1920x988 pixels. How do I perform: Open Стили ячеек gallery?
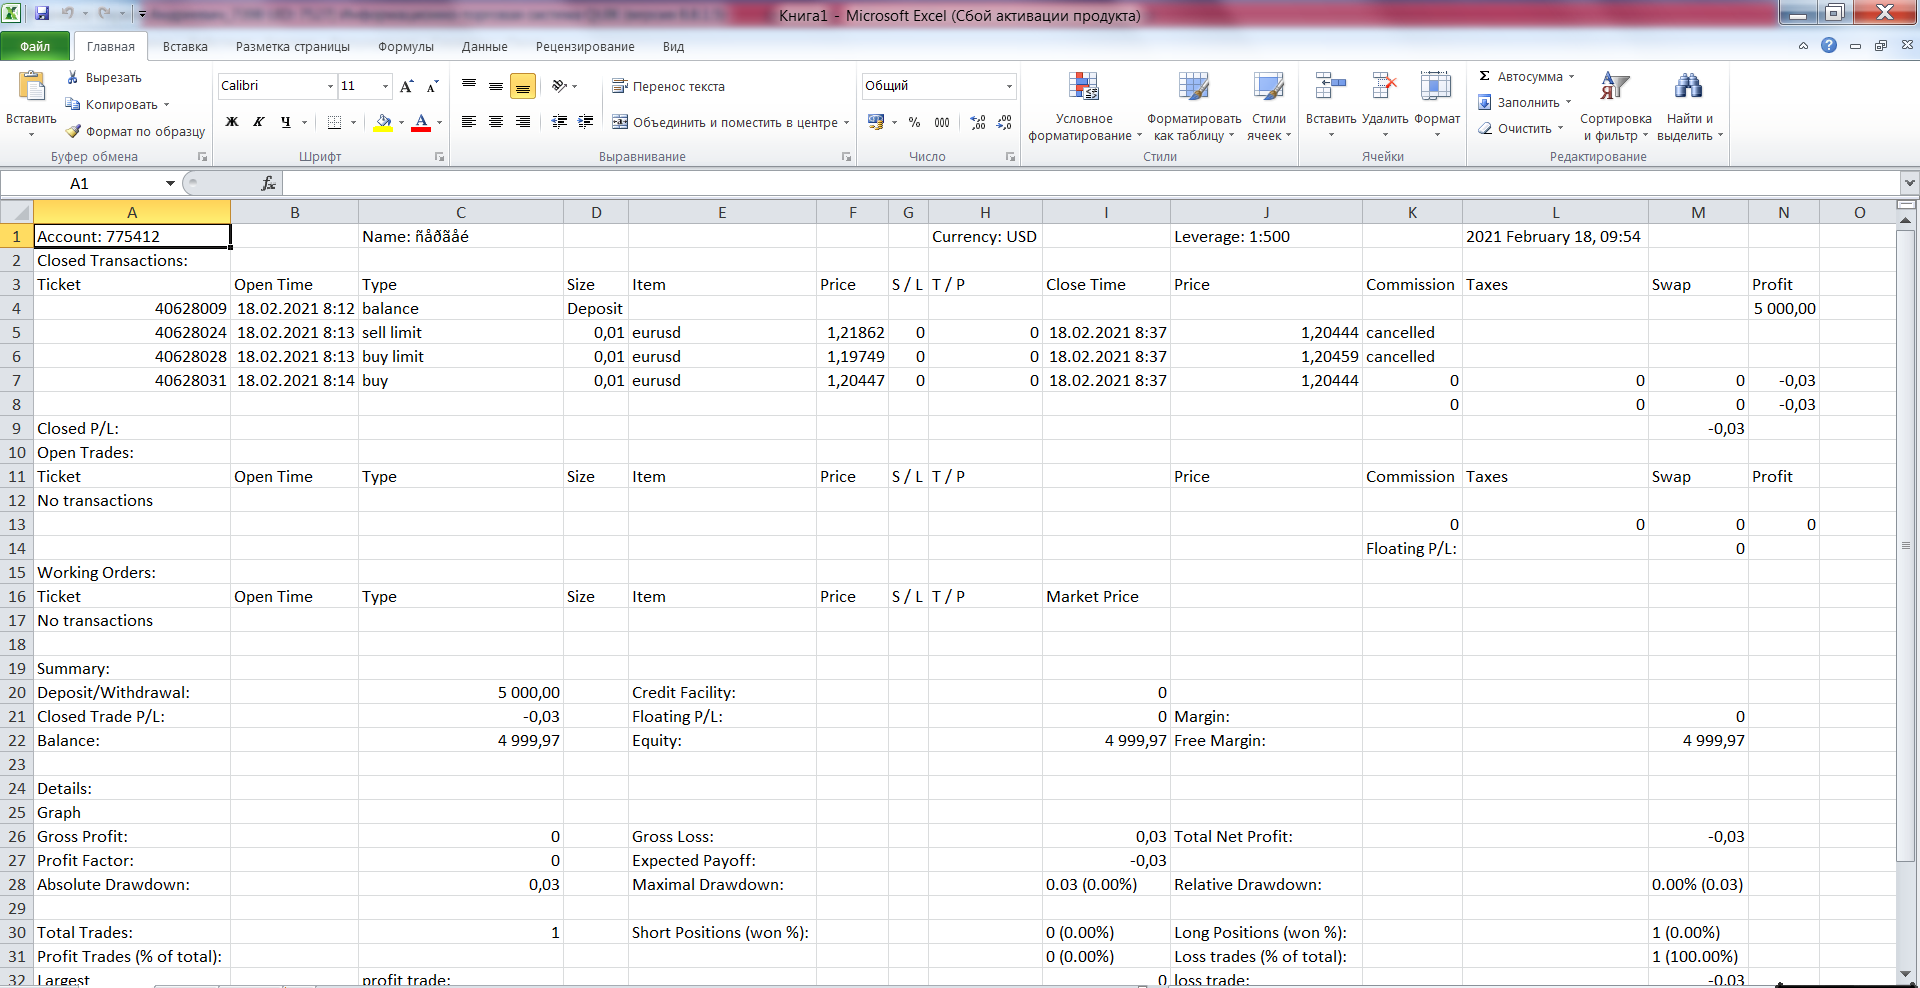pos(1269,106)
